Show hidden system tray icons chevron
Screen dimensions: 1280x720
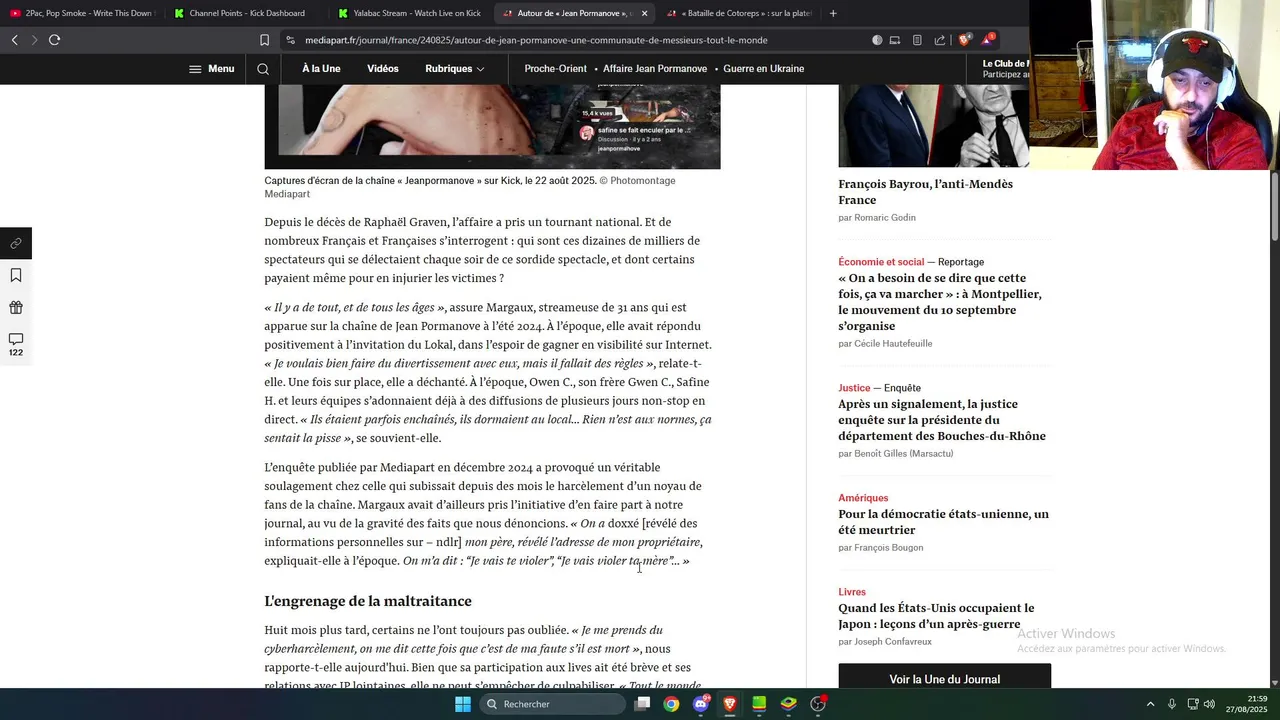1150,704
